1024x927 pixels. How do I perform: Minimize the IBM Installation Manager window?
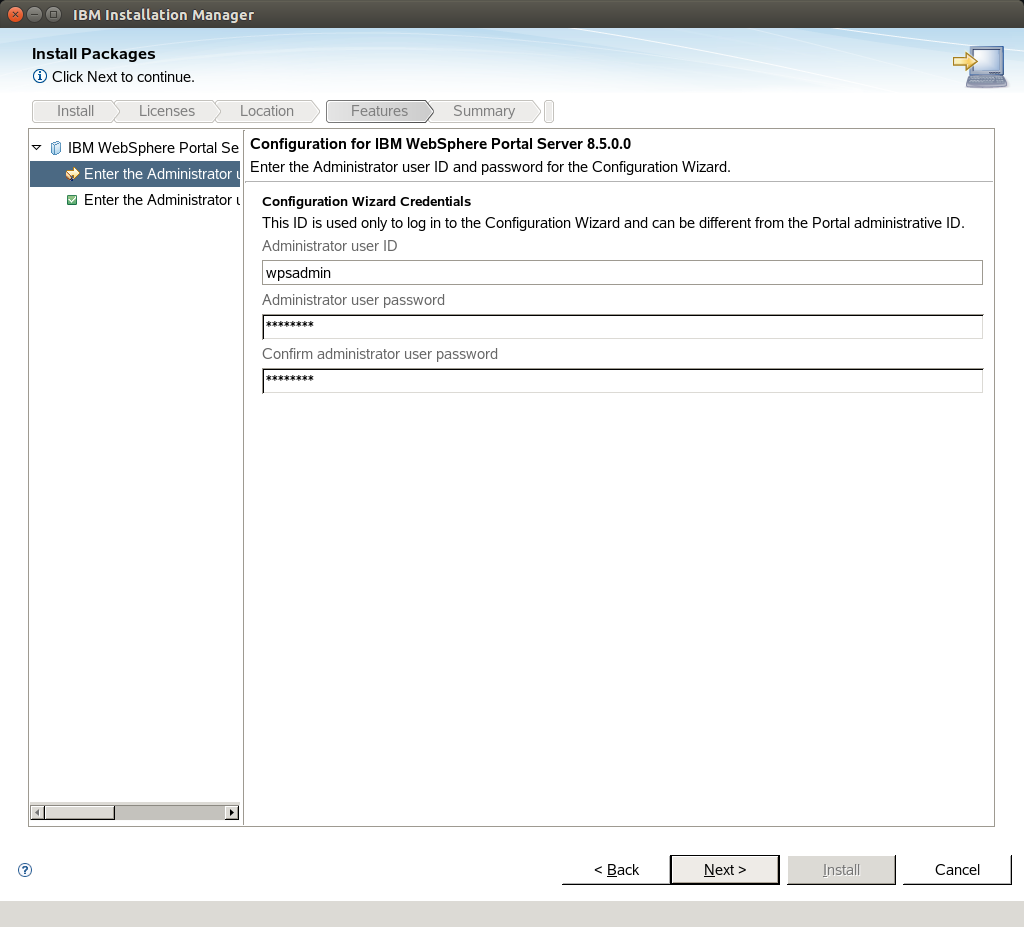(35, 14)
